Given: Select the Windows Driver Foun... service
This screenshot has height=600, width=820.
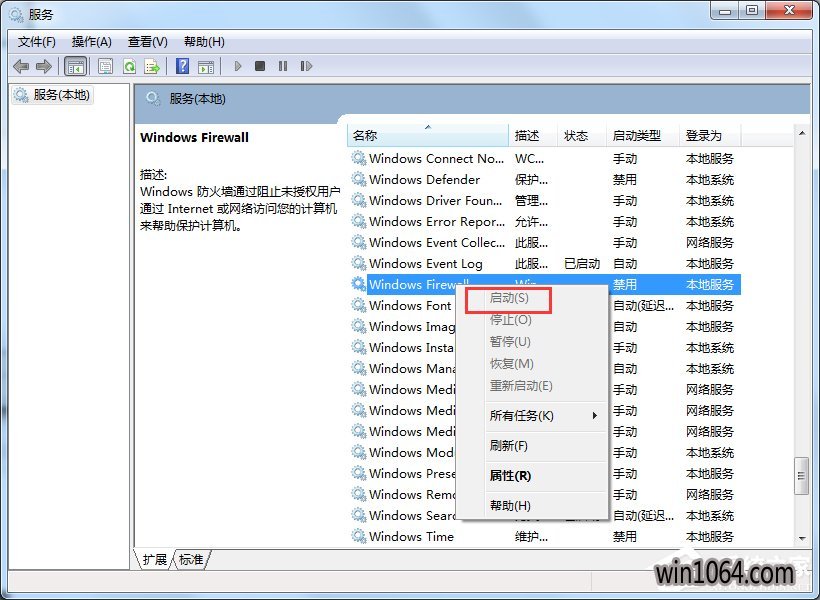Looking at the screenshot, I should coord(544,200).
